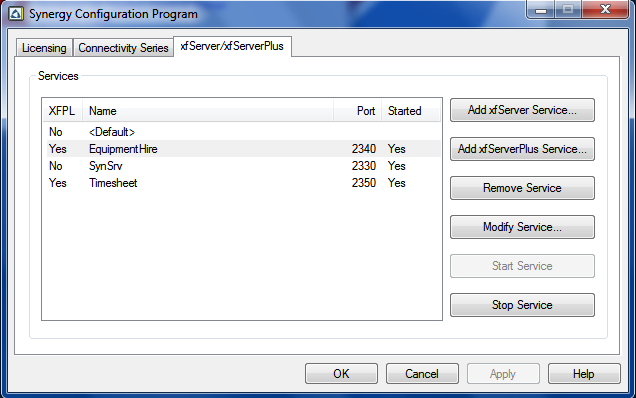636x398 pixels.
Task: Minimize the Synergy Configuration Program window
Action: [541, 10]
